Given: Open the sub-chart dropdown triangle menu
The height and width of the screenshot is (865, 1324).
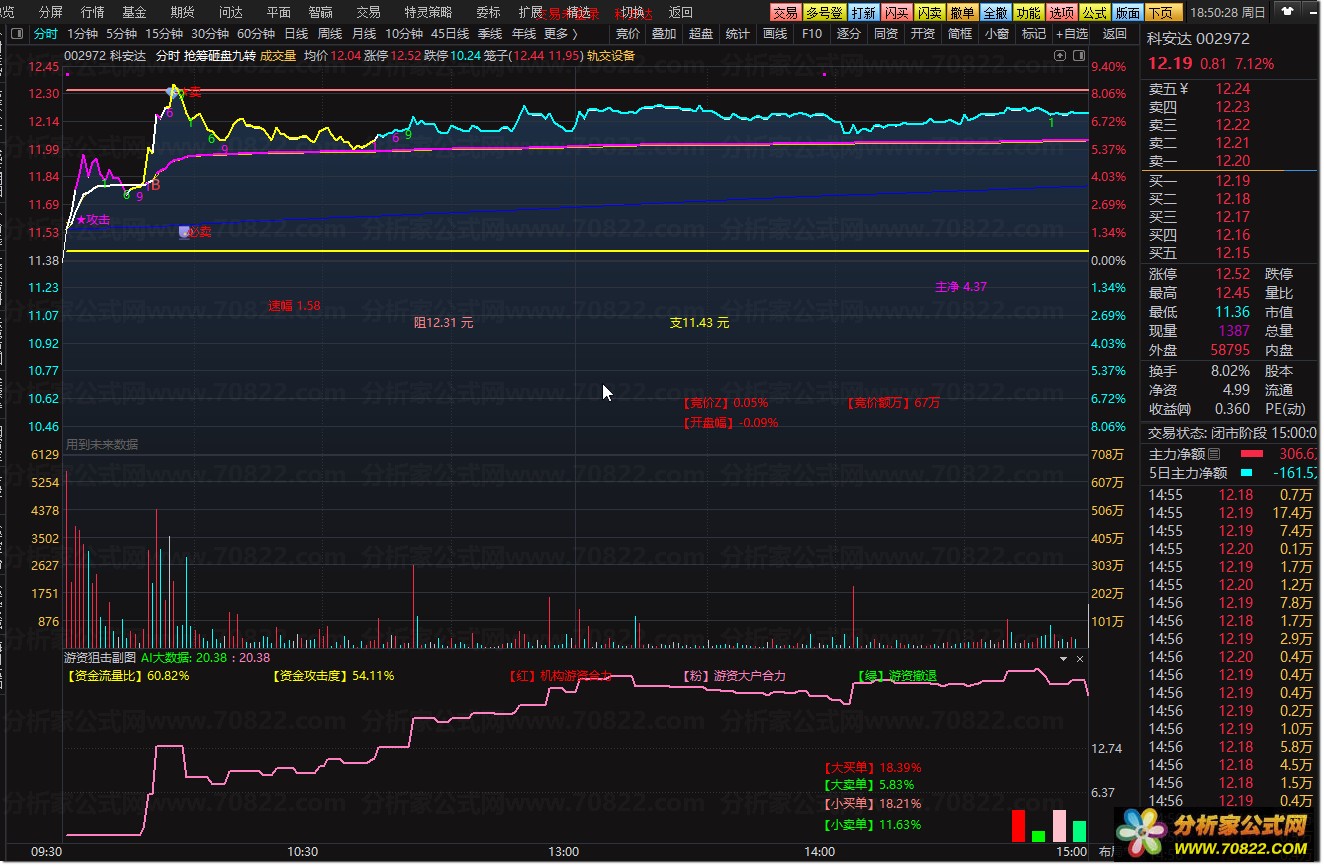Looking at the screenshot, I should click(x=1063, y=659).
